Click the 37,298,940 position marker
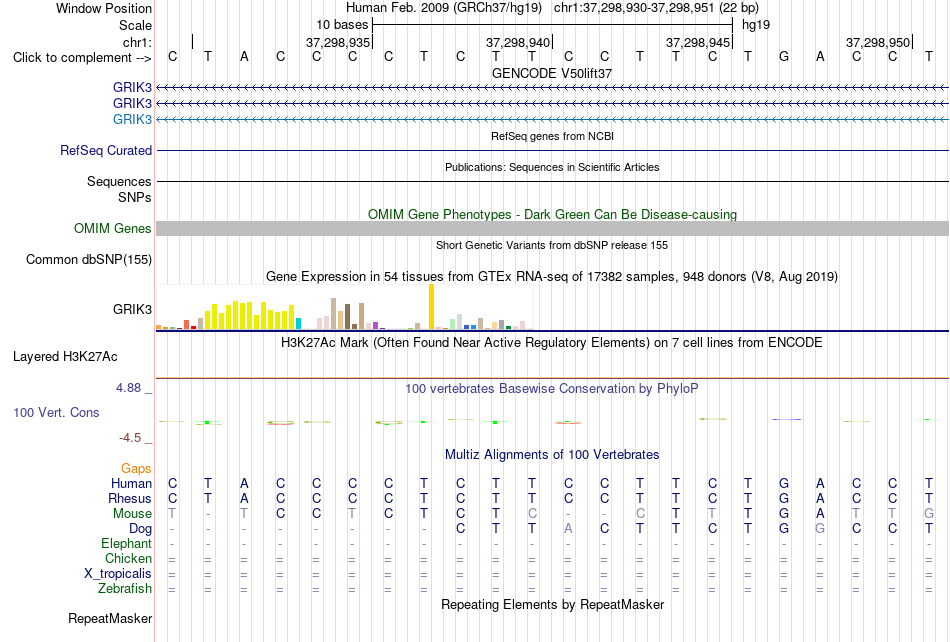Viewport: 950px width, 642px height. (x=518, y=42)
